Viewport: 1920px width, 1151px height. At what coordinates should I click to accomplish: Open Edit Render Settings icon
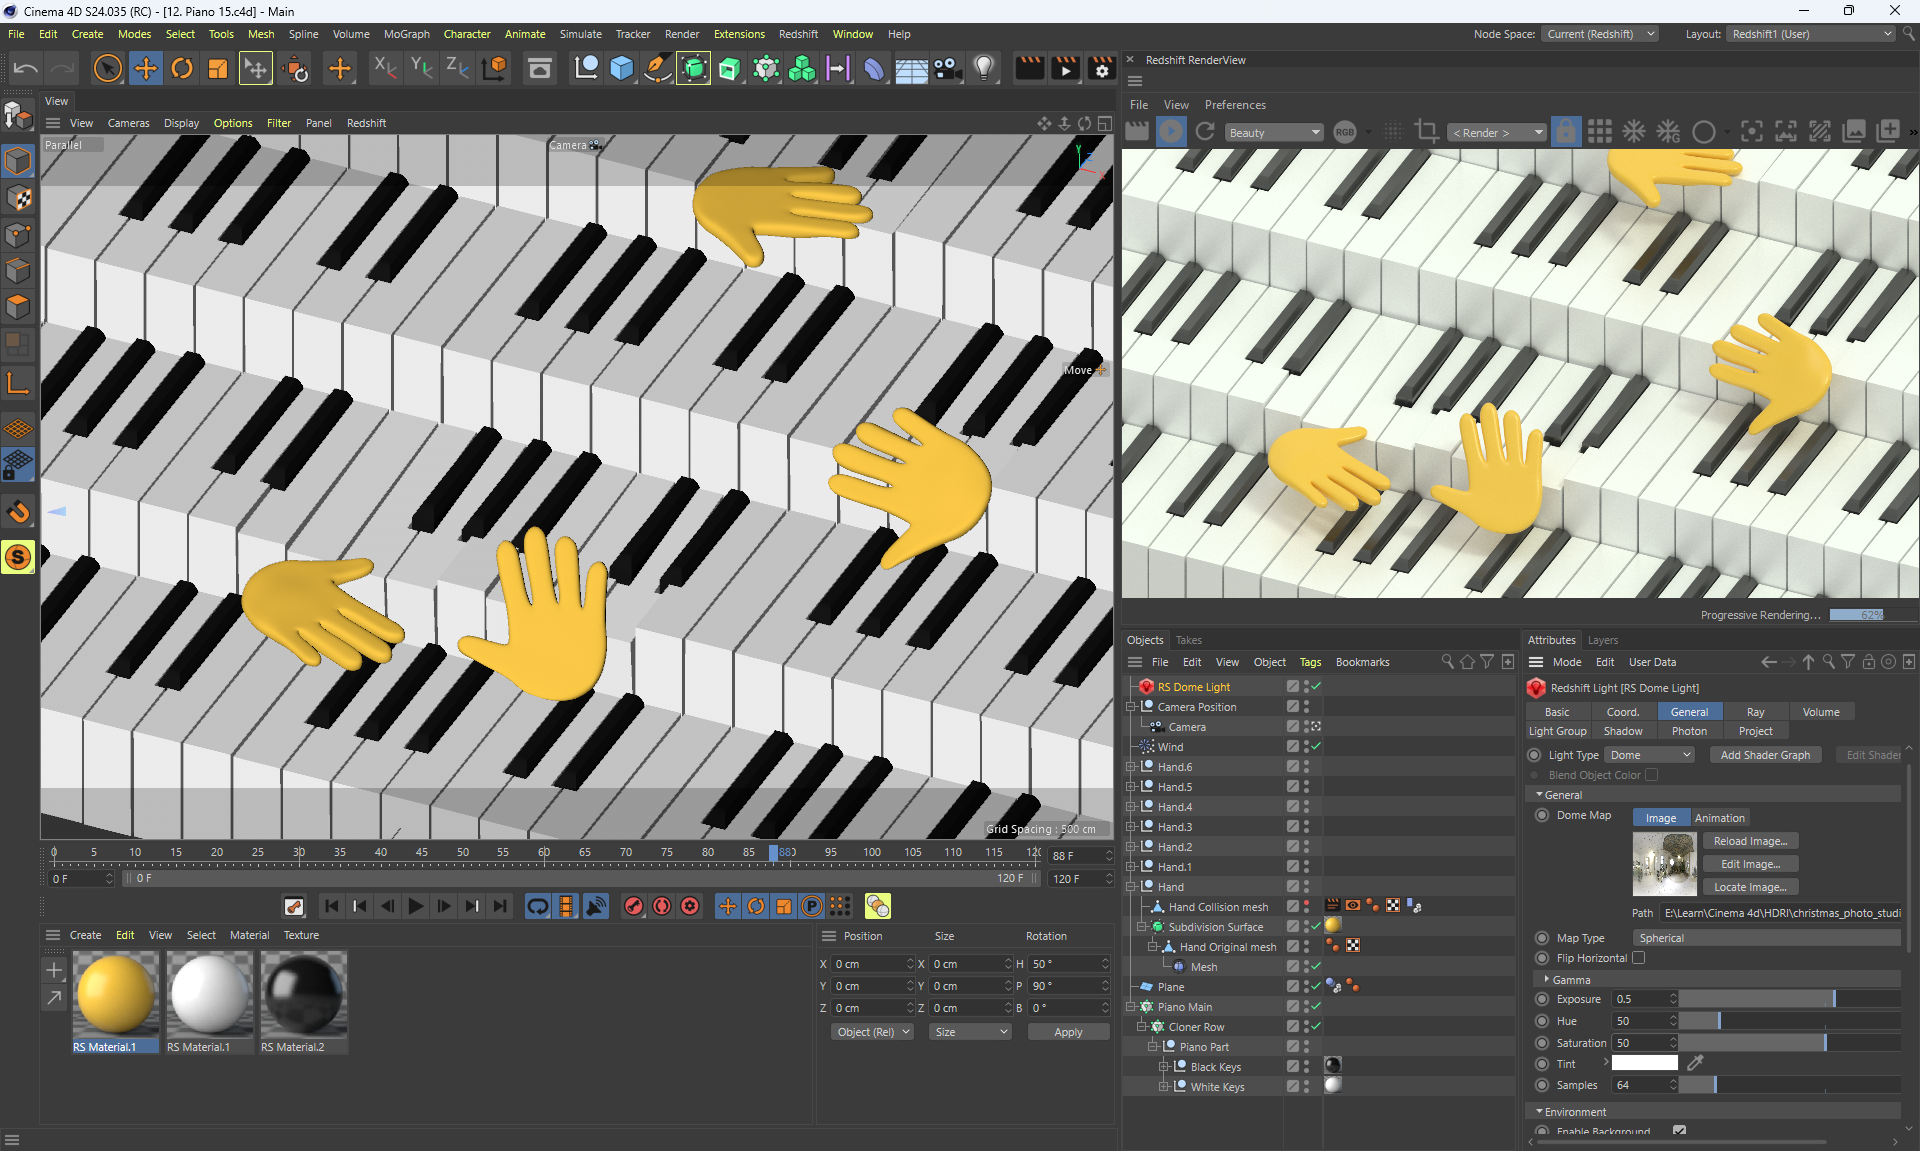click(x=1102, y=68)
